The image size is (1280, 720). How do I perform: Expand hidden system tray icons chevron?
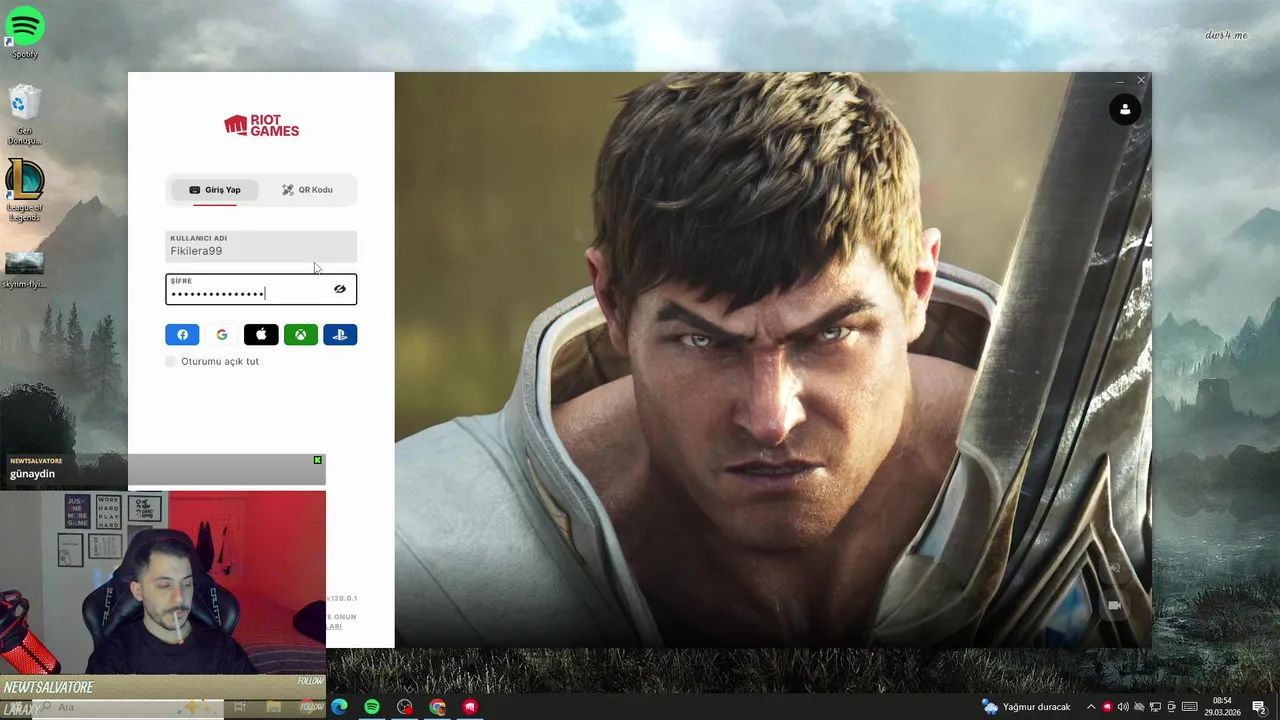1091,707
